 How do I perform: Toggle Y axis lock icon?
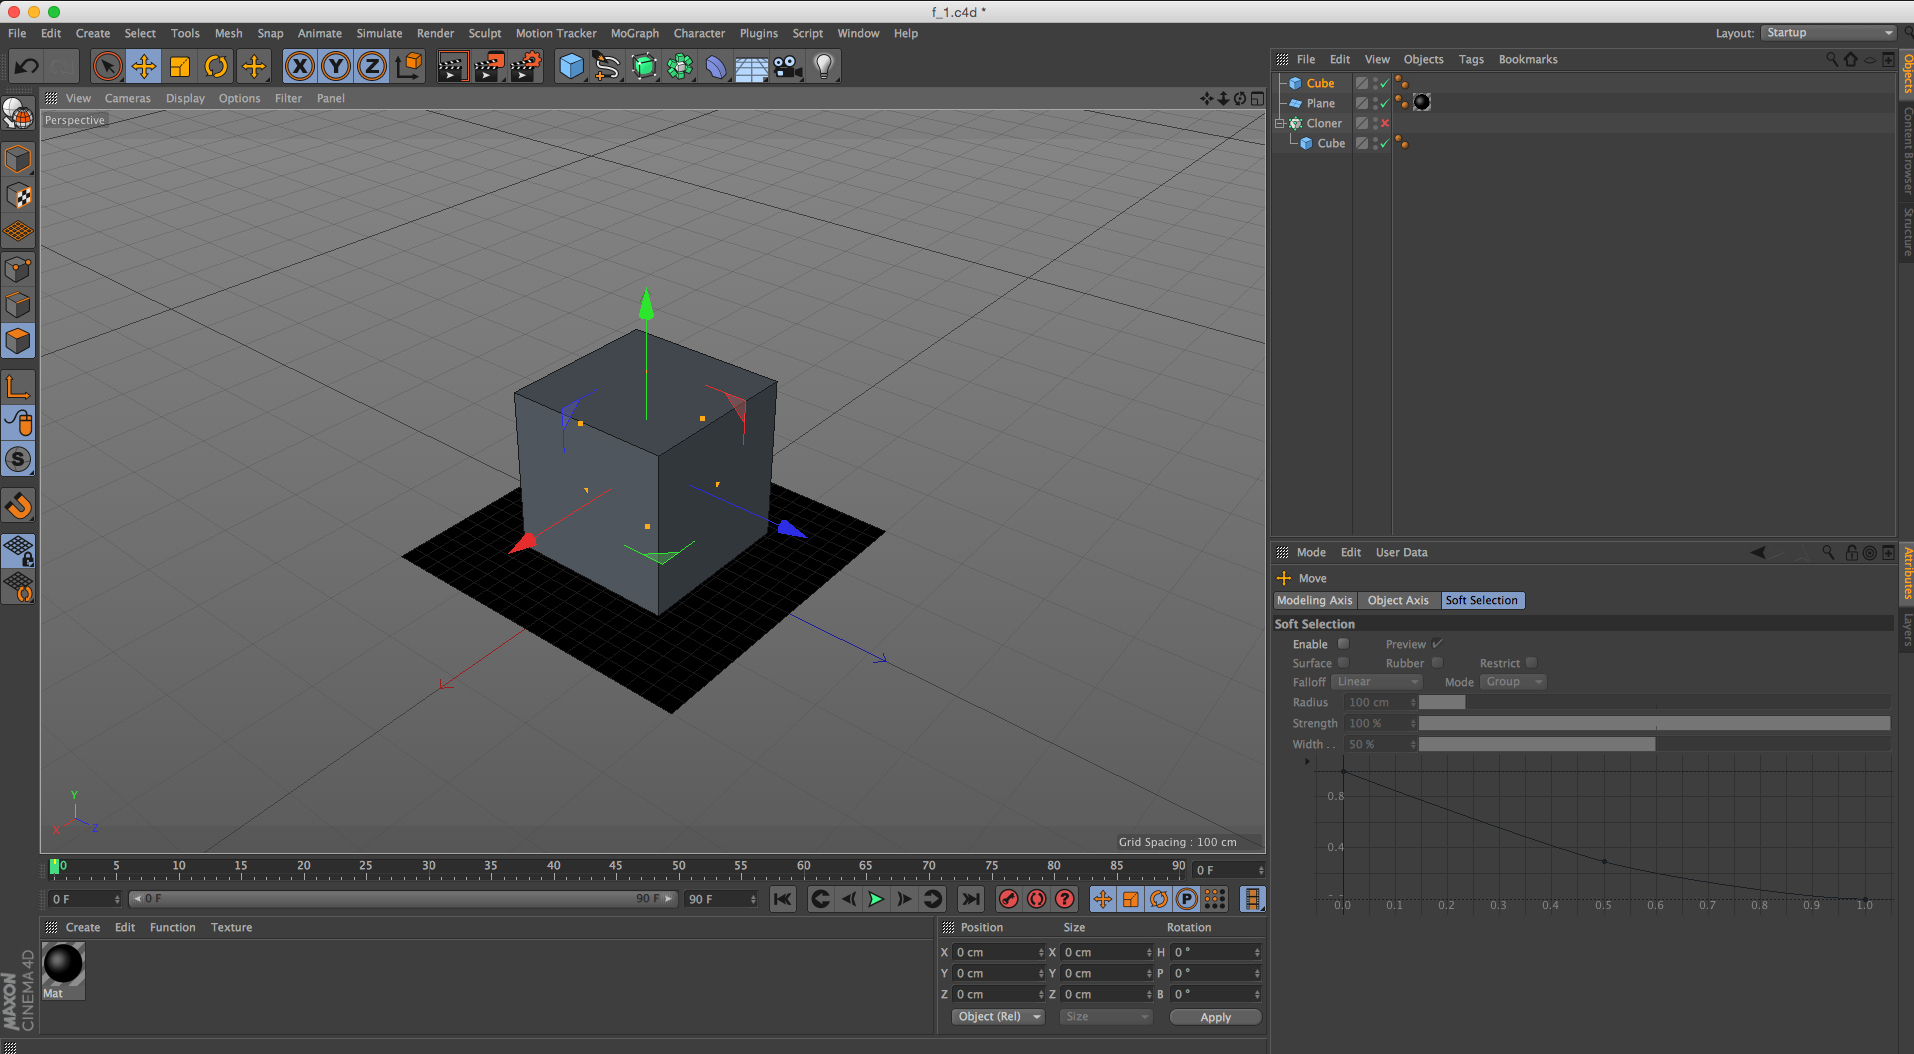tap(336, 66)
